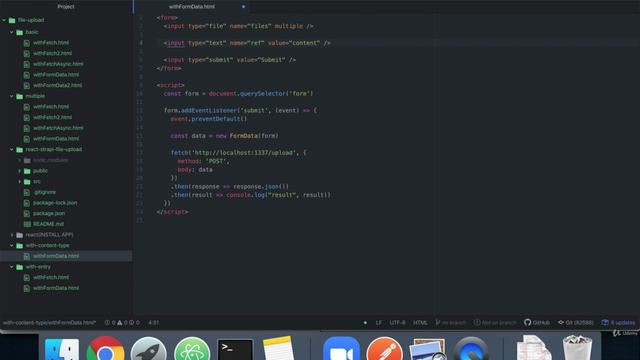Collapse the multiple folder
Screen dimensions: 640x360
pyautogui.click(x=11, y=96)
